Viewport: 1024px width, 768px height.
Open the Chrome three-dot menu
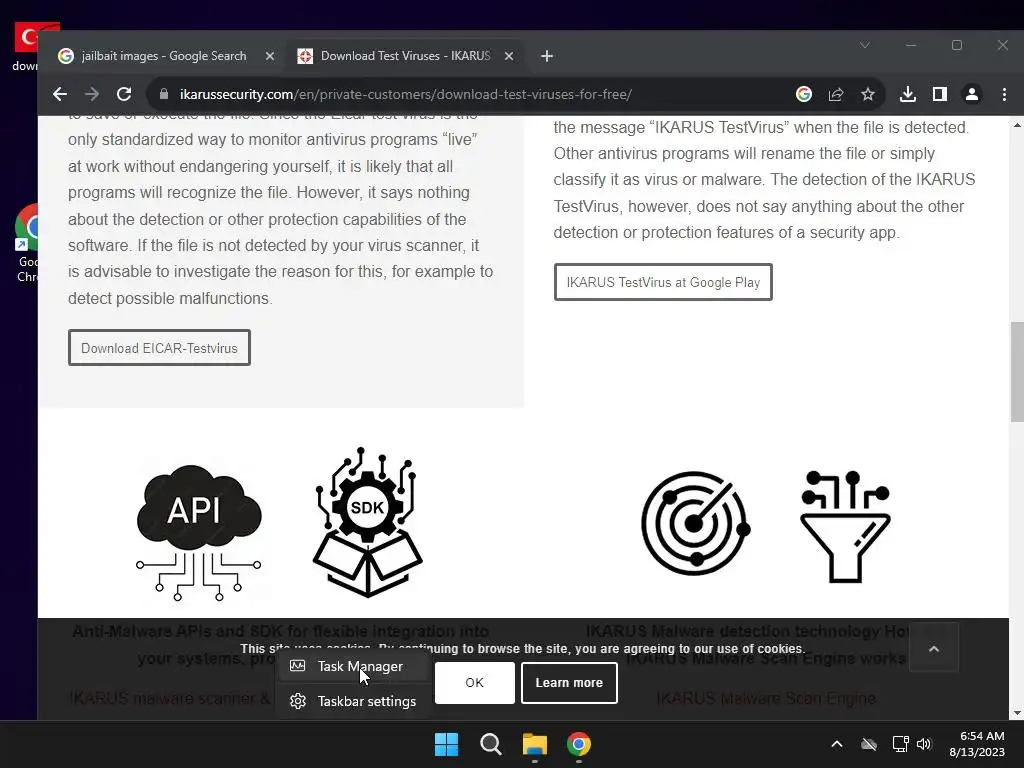(1004, 94)
